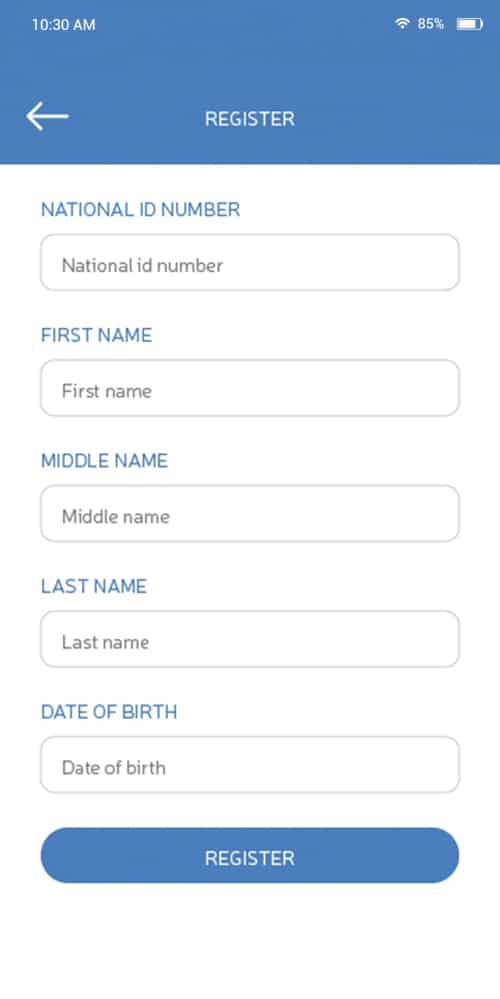Tap the 10:30 AM clock
This screenshot has width=500, height=999.
64,25
